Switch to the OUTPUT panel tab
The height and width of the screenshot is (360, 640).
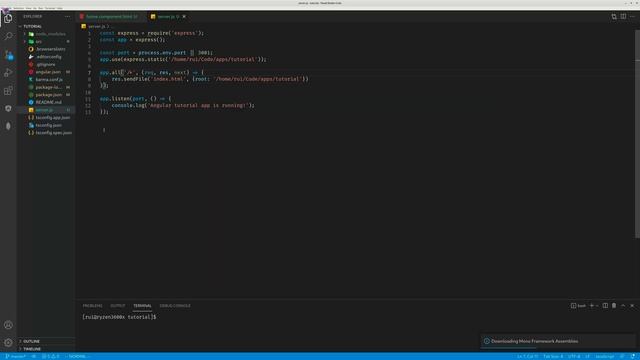(118, 306)
